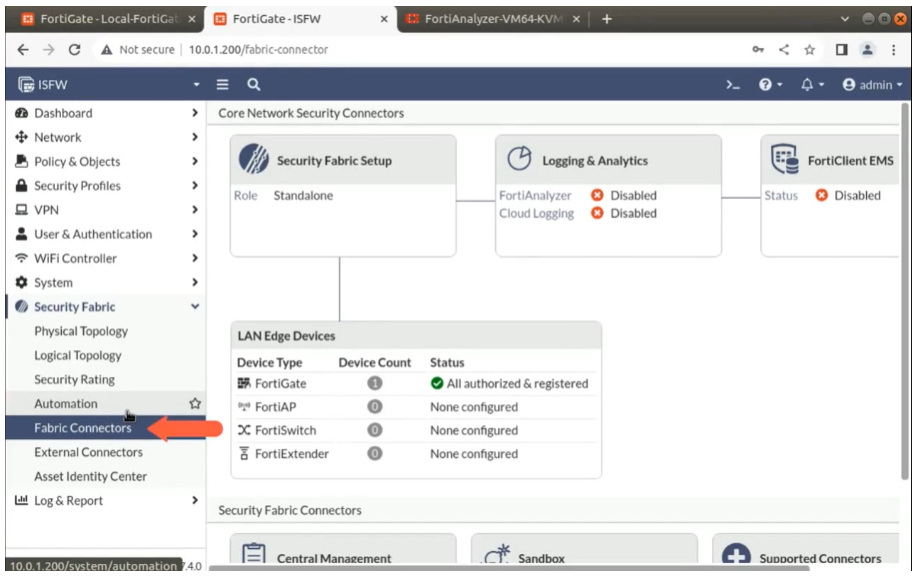917x584 pixels.
Task: Click the Logging & Analytics icon
Action: [519, 158]
